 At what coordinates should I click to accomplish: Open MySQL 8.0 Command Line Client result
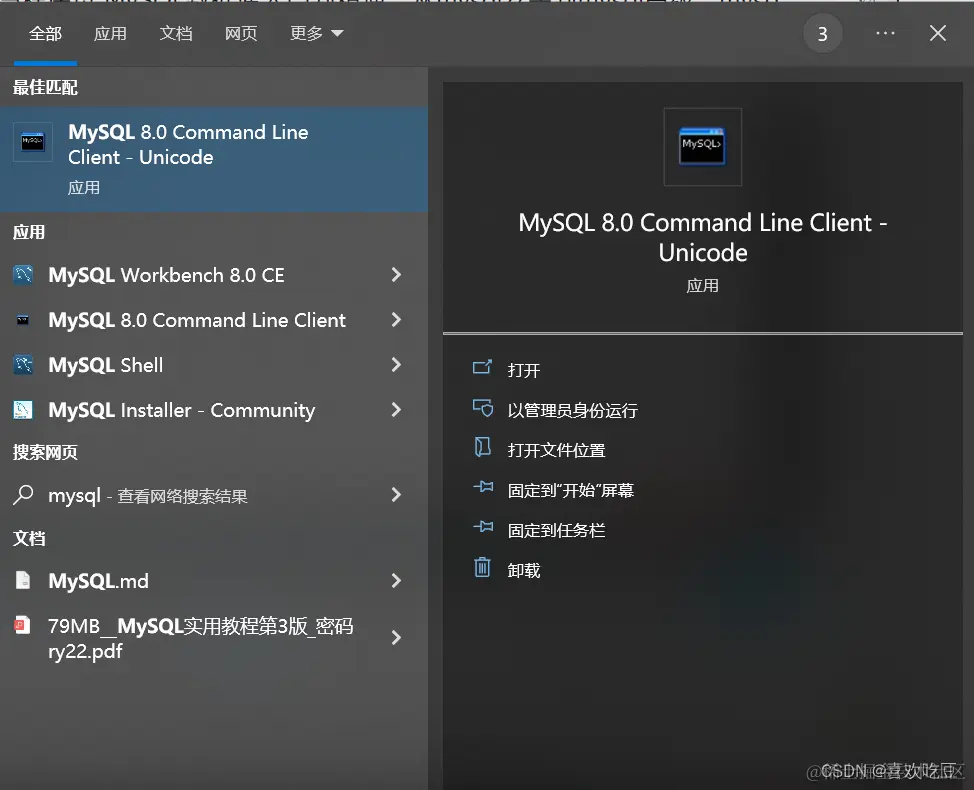click(x=214, y=320)
